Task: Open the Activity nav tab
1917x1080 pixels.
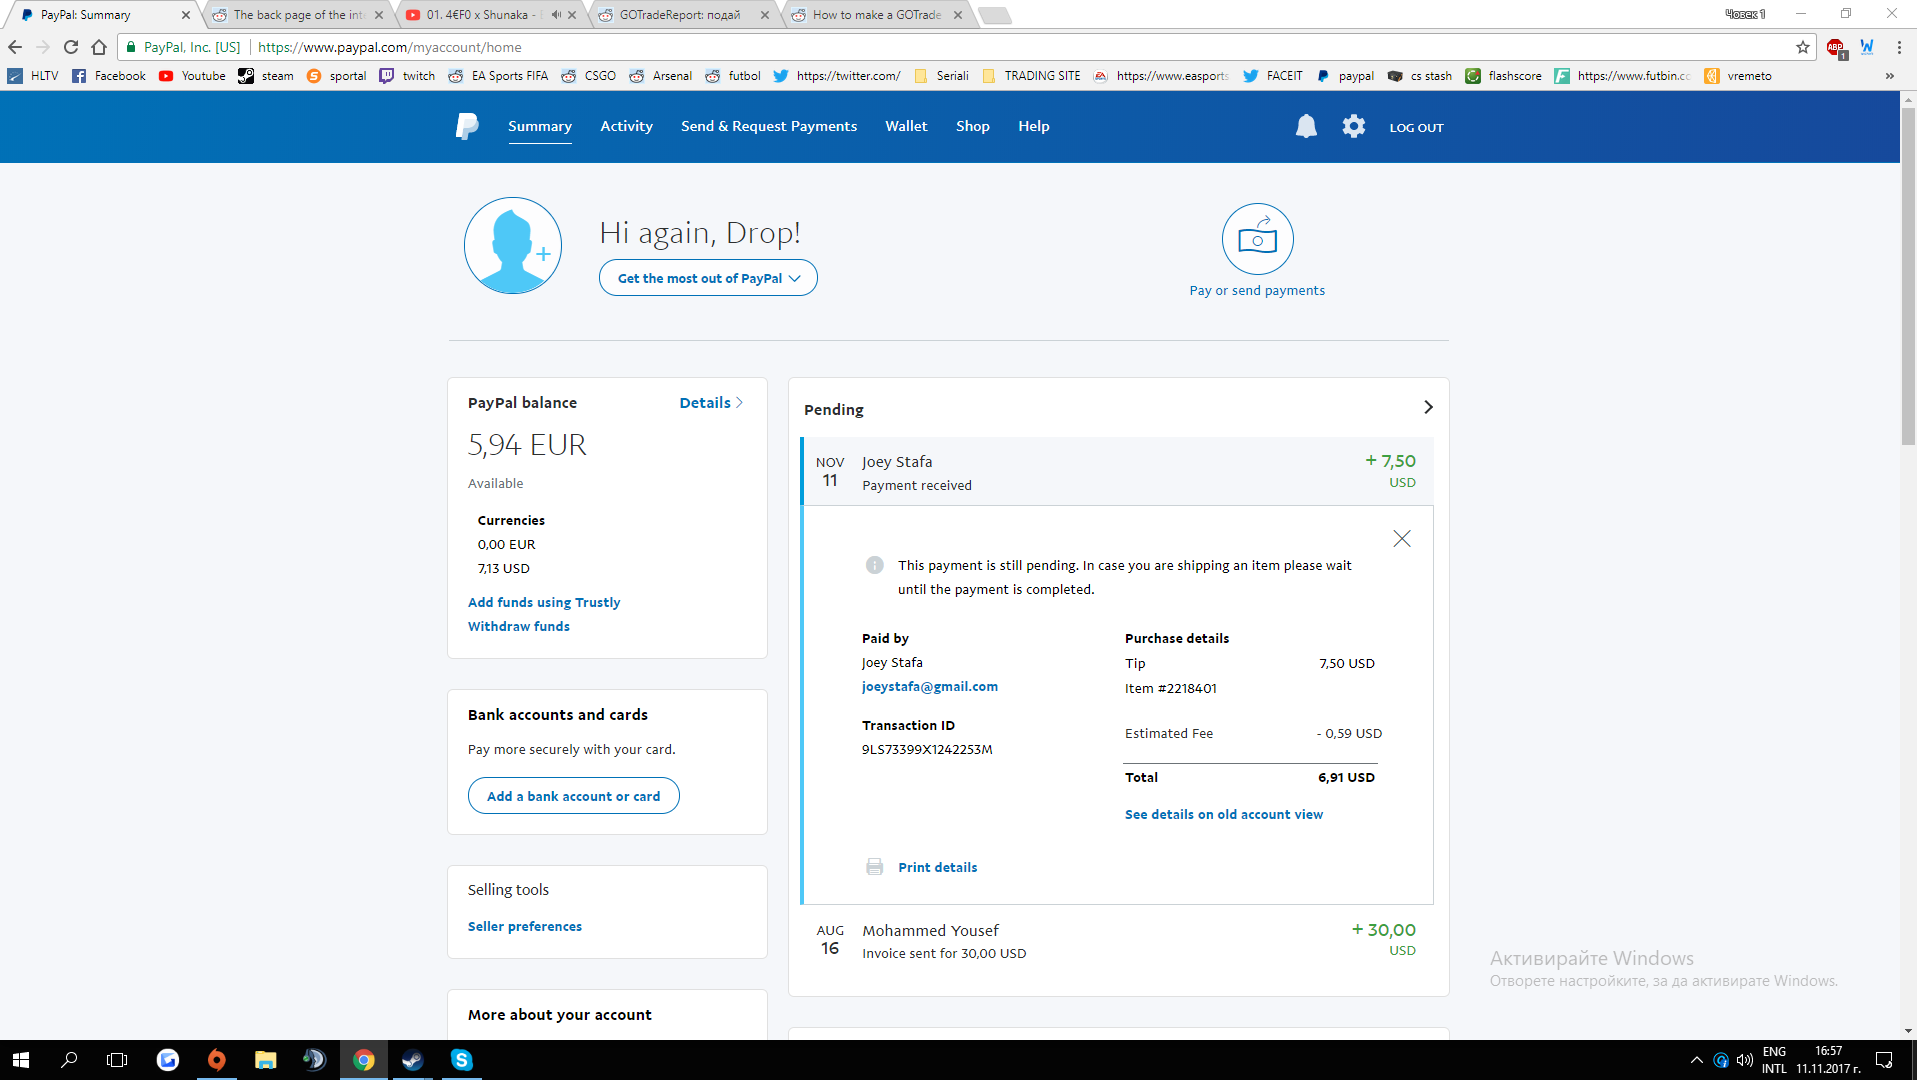Action: pyautogui.click(x=627, y=126)
